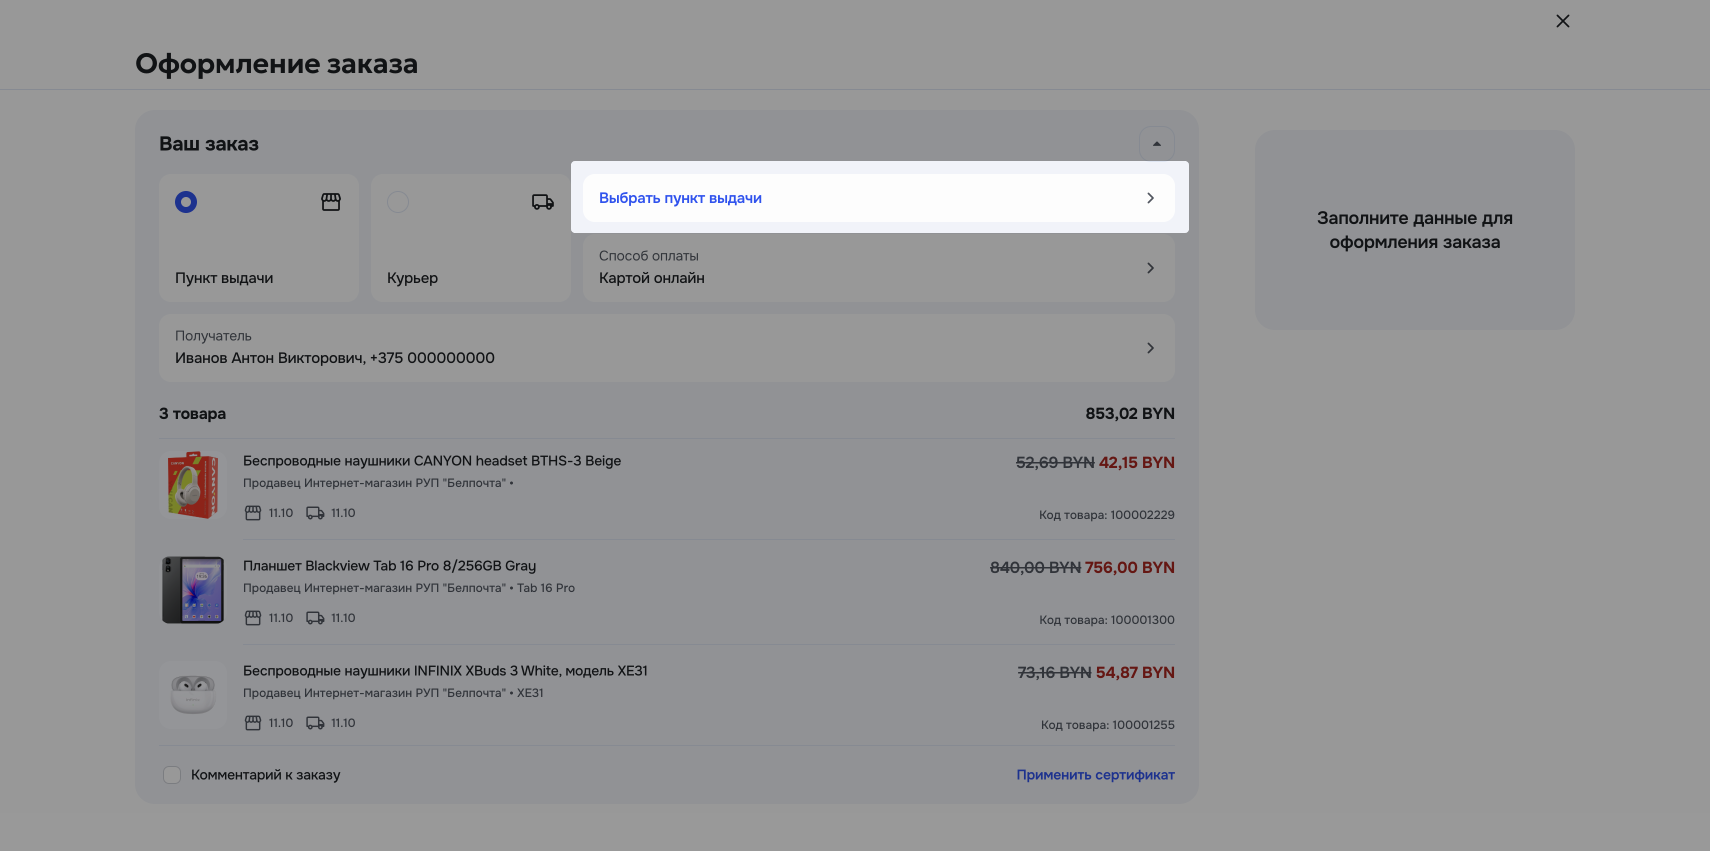Open the Получатель recipient details row
The width and height of the screenshot is (1710, 851).
point(666,348)
